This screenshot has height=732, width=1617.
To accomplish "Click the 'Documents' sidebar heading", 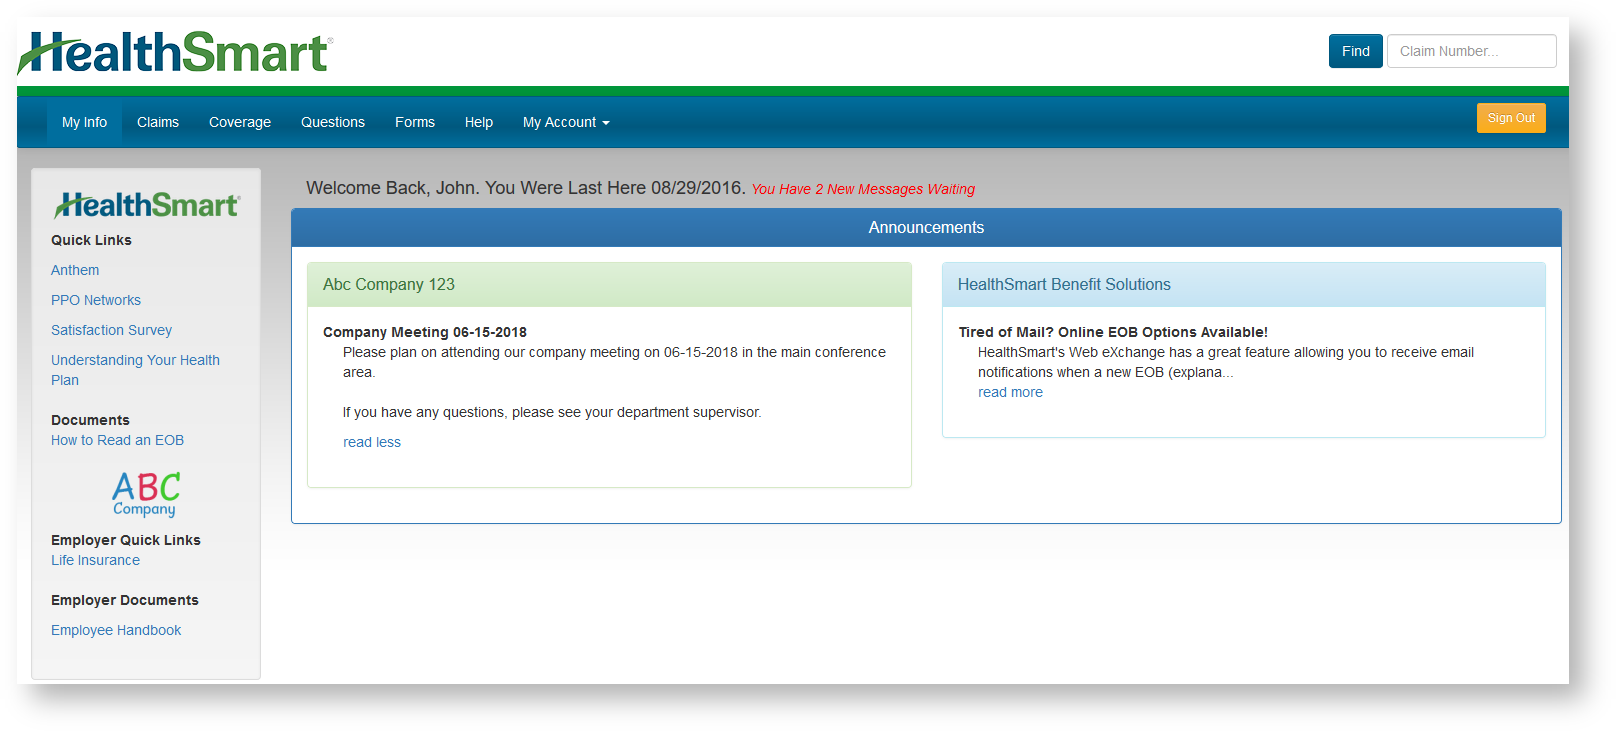I will click(x=90, y=420).
